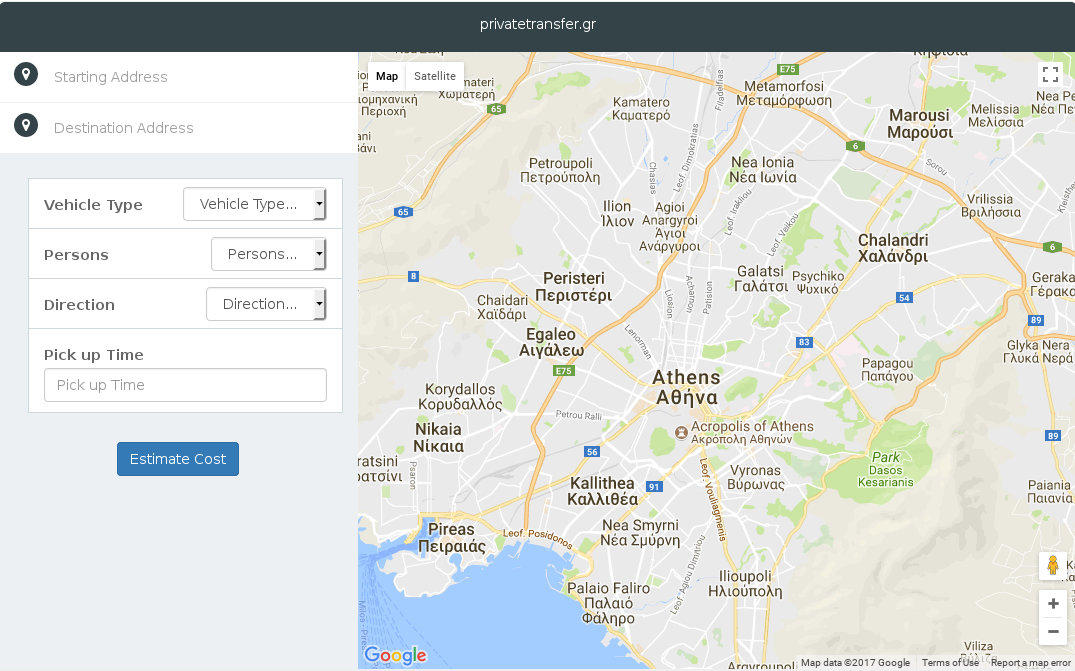Switch to Satellite view tab
This screenshot has height=671, width=1075.
(435, 76)
